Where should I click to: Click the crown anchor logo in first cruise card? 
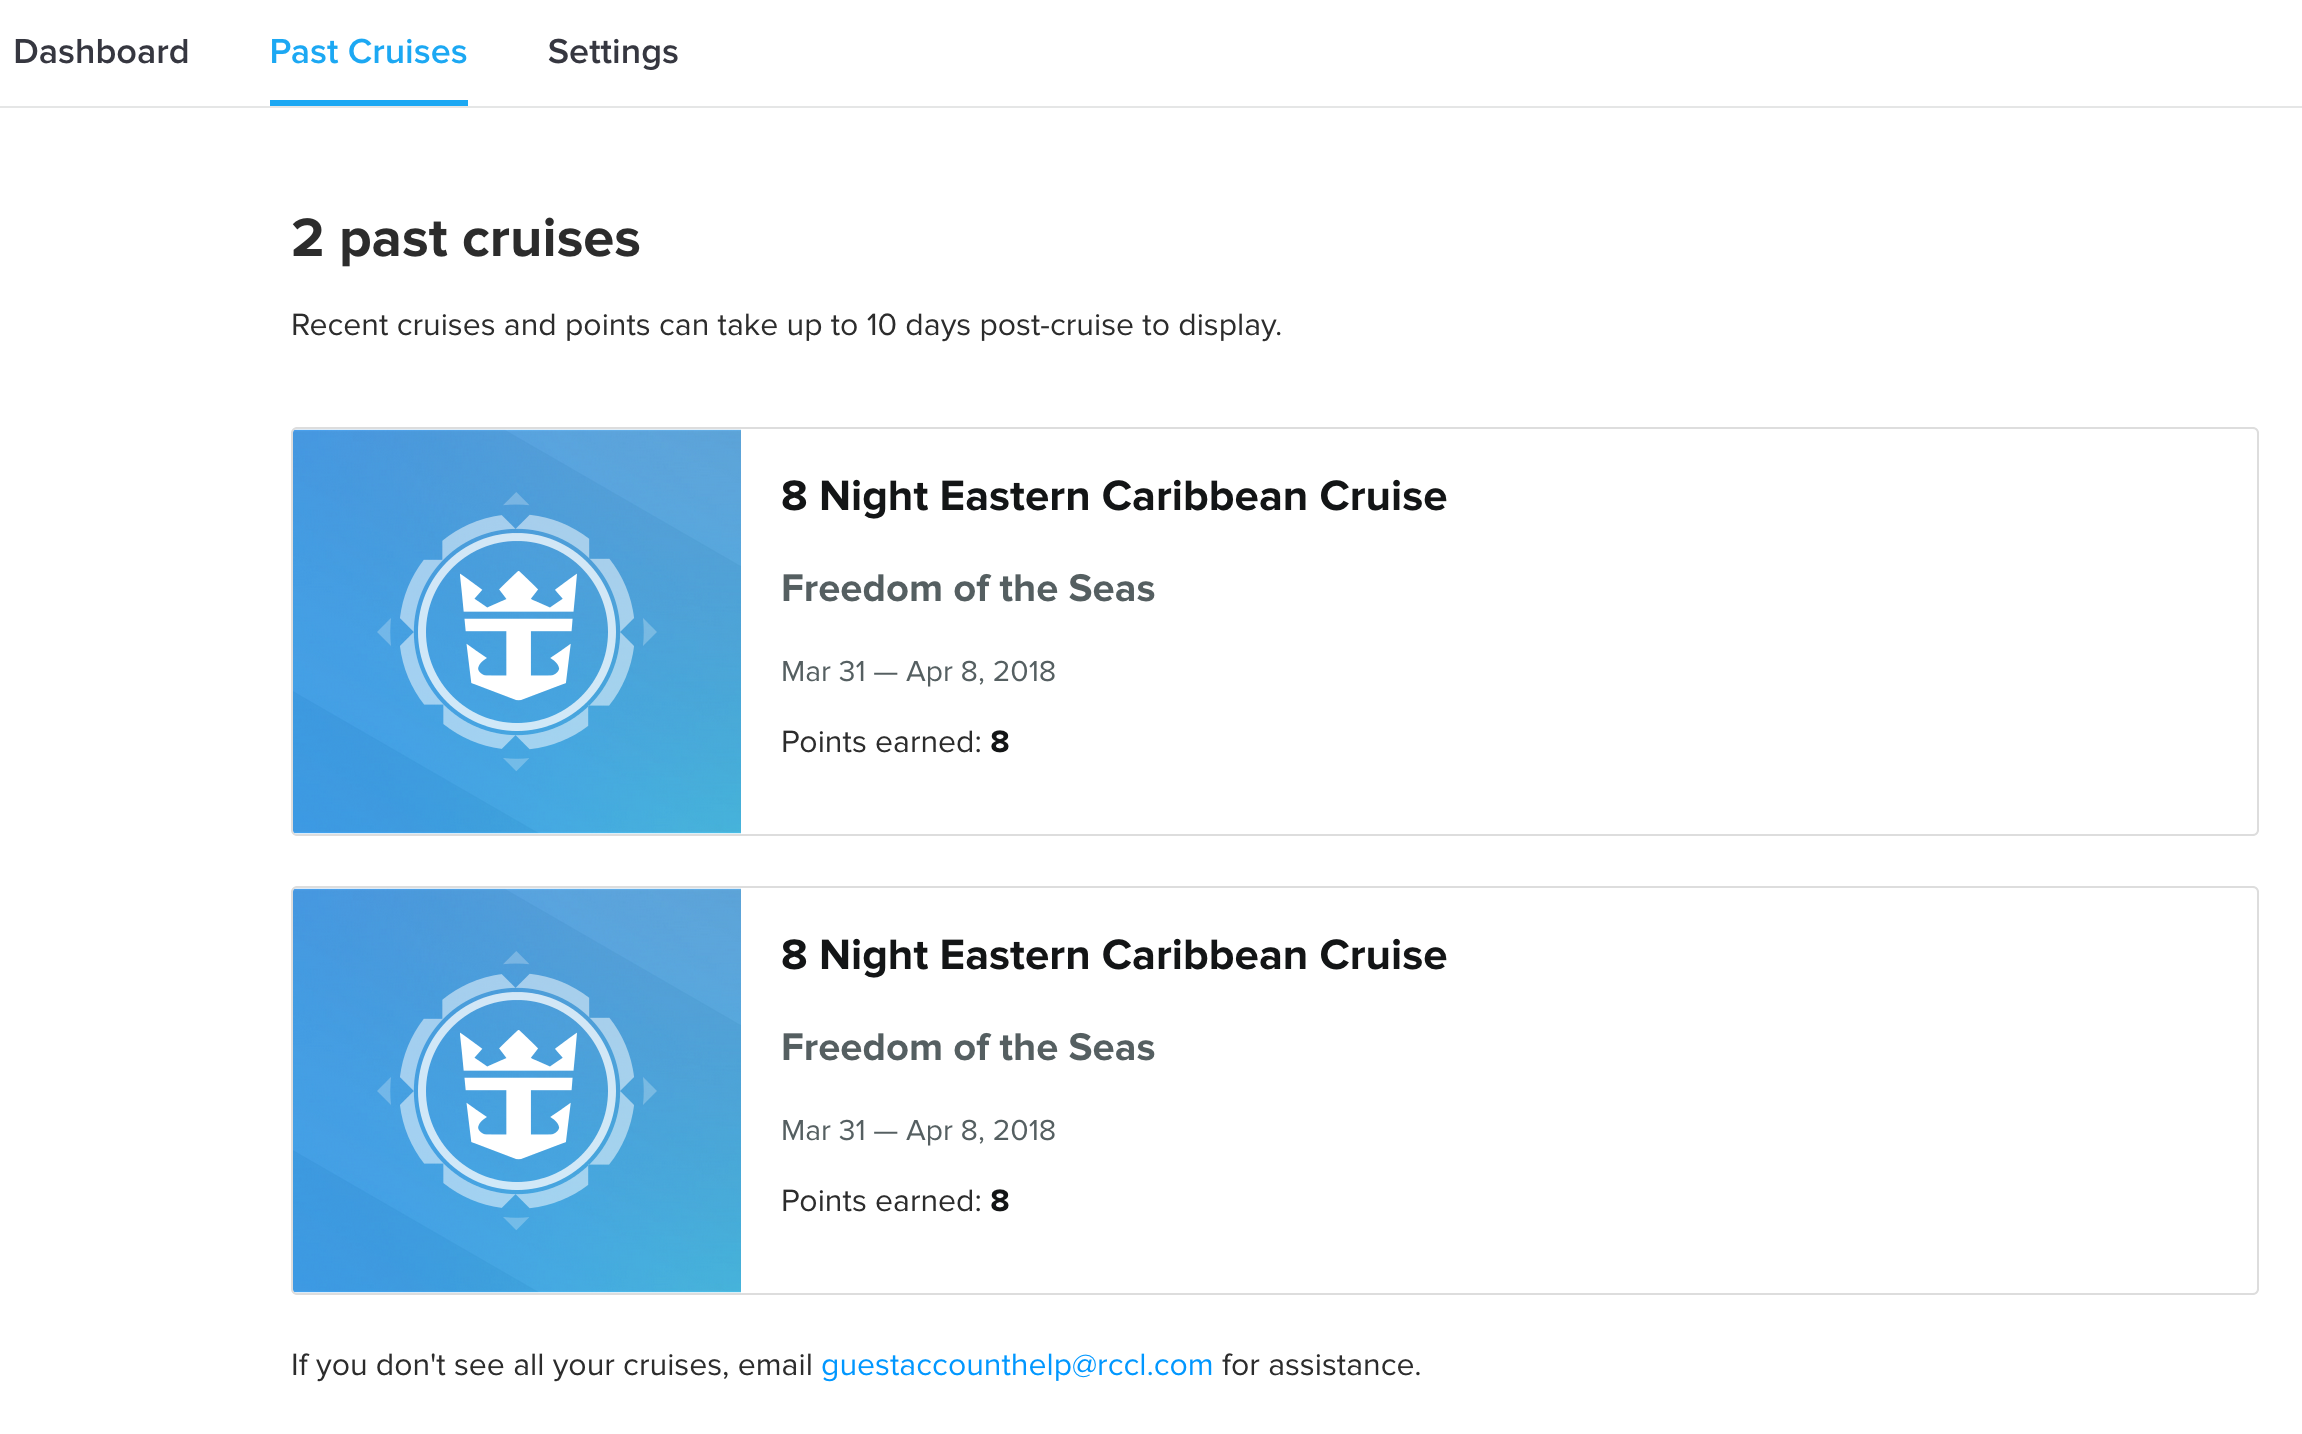click(x=517, y=632)
